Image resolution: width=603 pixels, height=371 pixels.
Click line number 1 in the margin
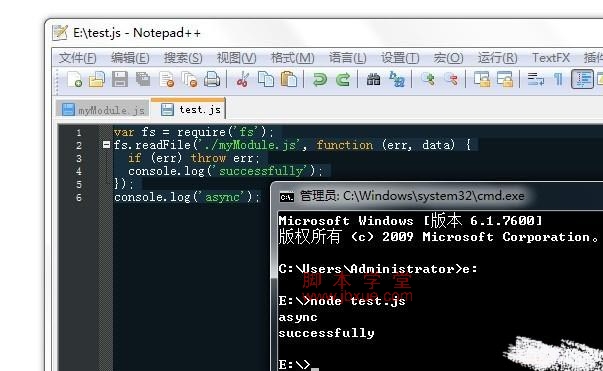(79, 133)
